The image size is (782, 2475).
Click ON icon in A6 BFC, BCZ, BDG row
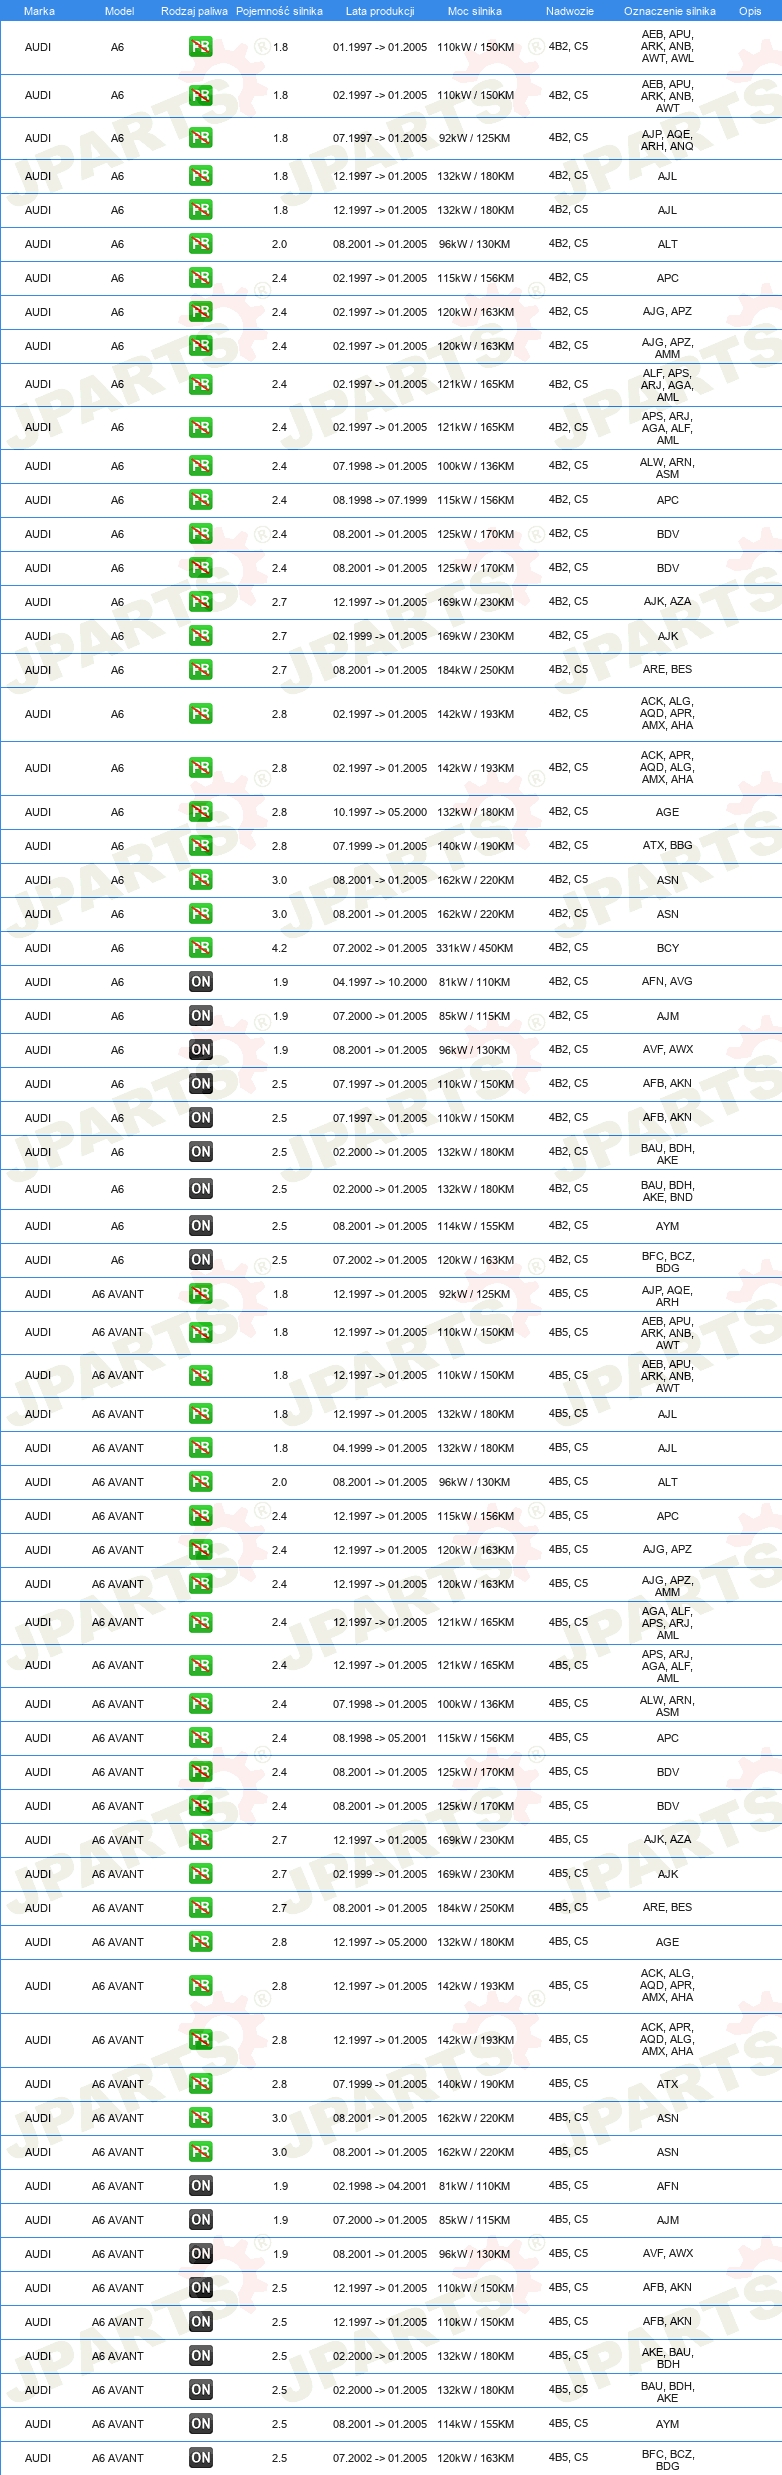click(201, 1260)
